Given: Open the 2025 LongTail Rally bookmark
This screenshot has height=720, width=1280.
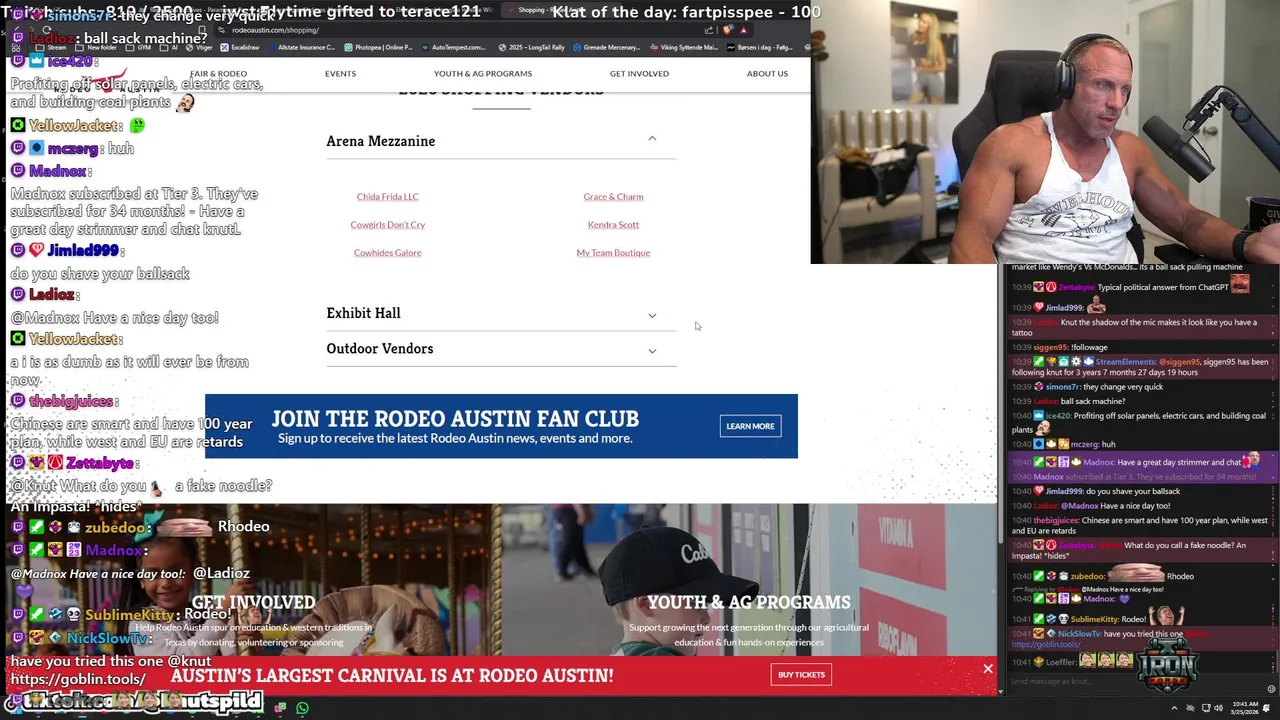Looking at the screenshot, I should click(532, 47).
